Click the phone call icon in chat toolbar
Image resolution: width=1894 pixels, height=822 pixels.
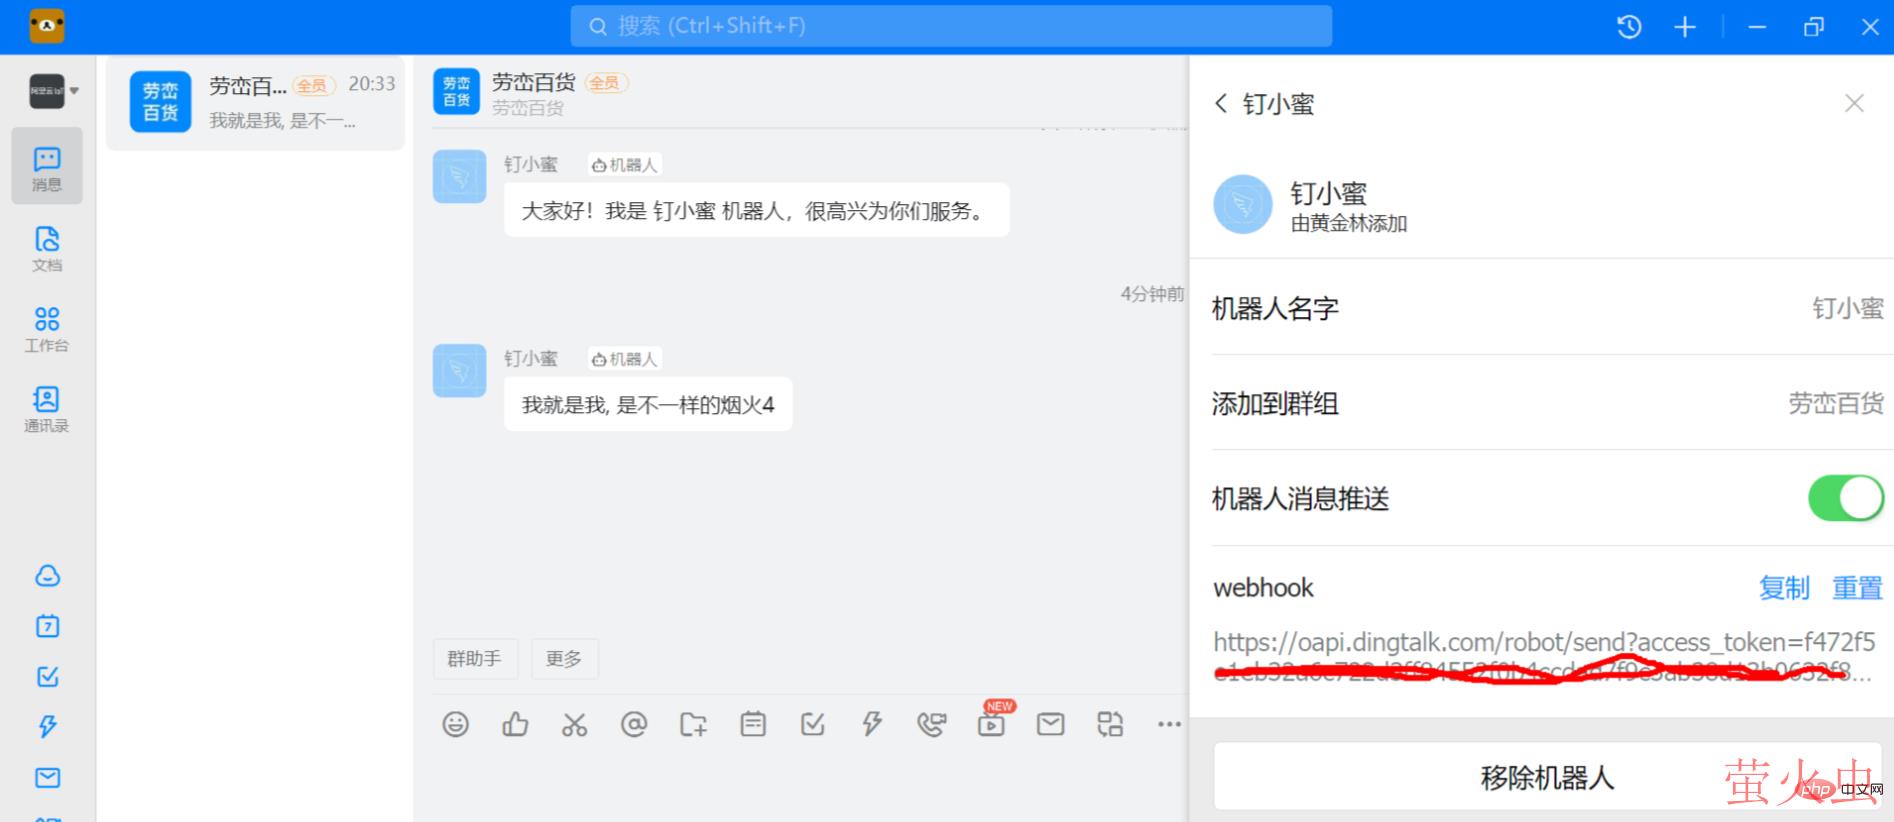point(931,724)
